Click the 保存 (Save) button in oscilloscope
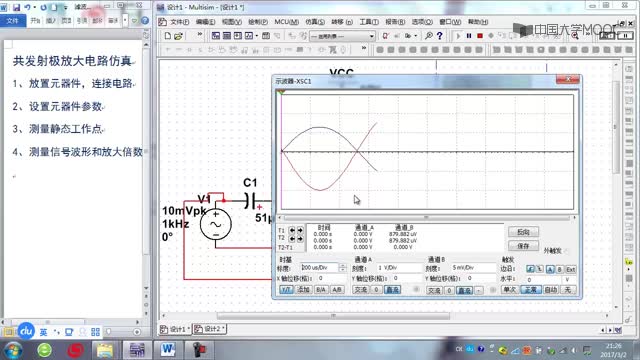Screen dimensions: 640x360 pyautogui.click(x=523, y=246)
